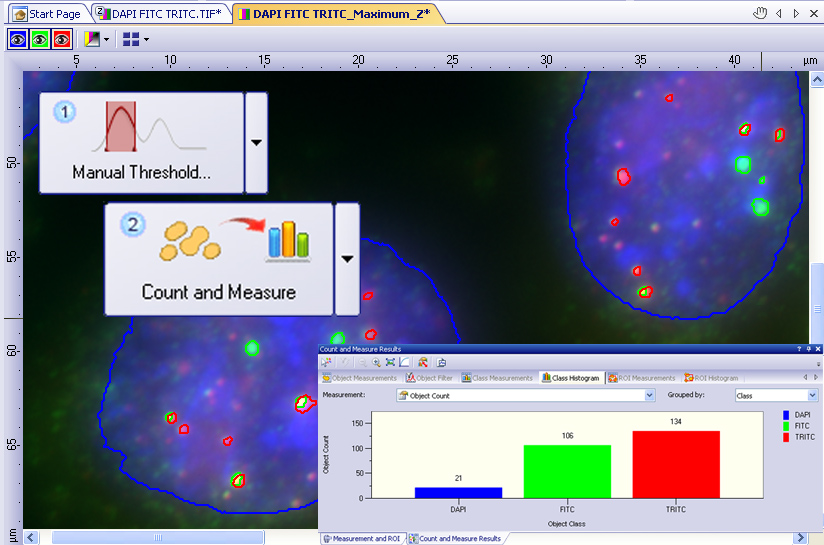Viewport: 824px width, 545px height.
Task: Click the Count and Measure button
Action: [218, 259]
